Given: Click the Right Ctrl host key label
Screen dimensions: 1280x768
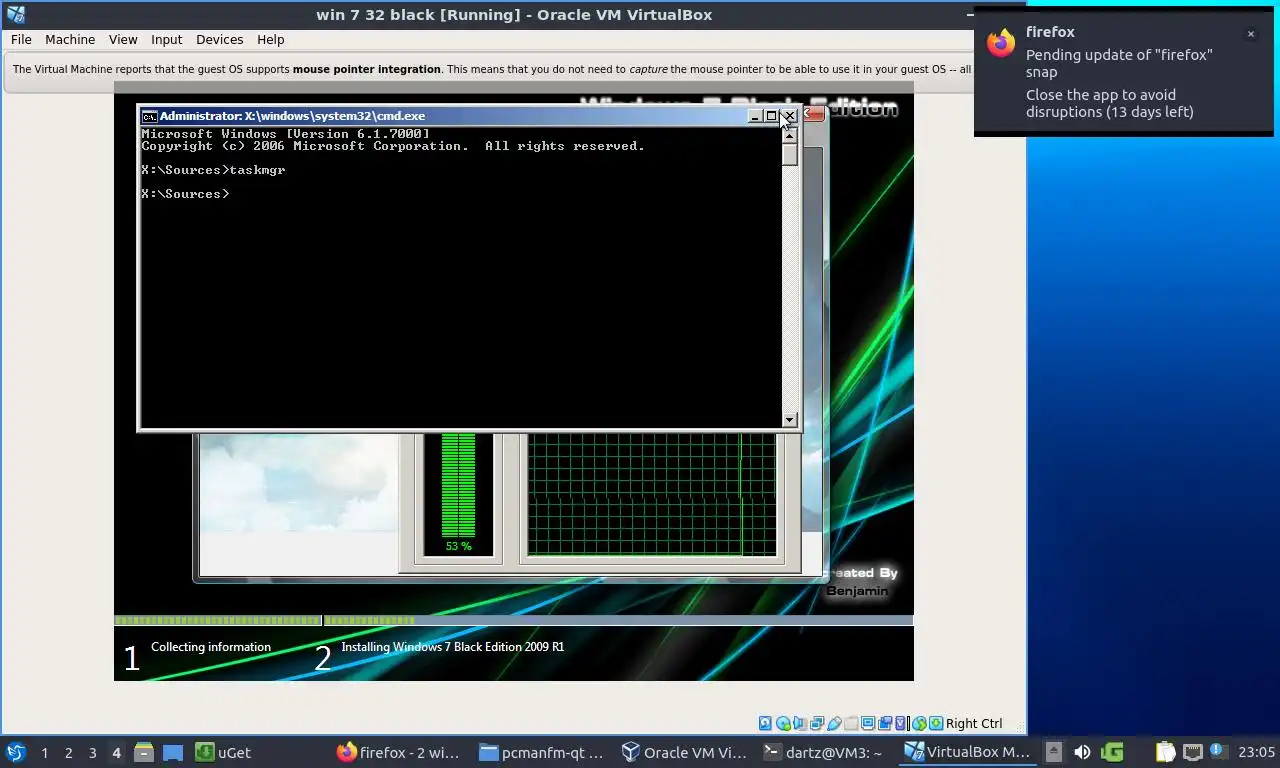Looking at the screenshot, I should click(x=974, y=723).
